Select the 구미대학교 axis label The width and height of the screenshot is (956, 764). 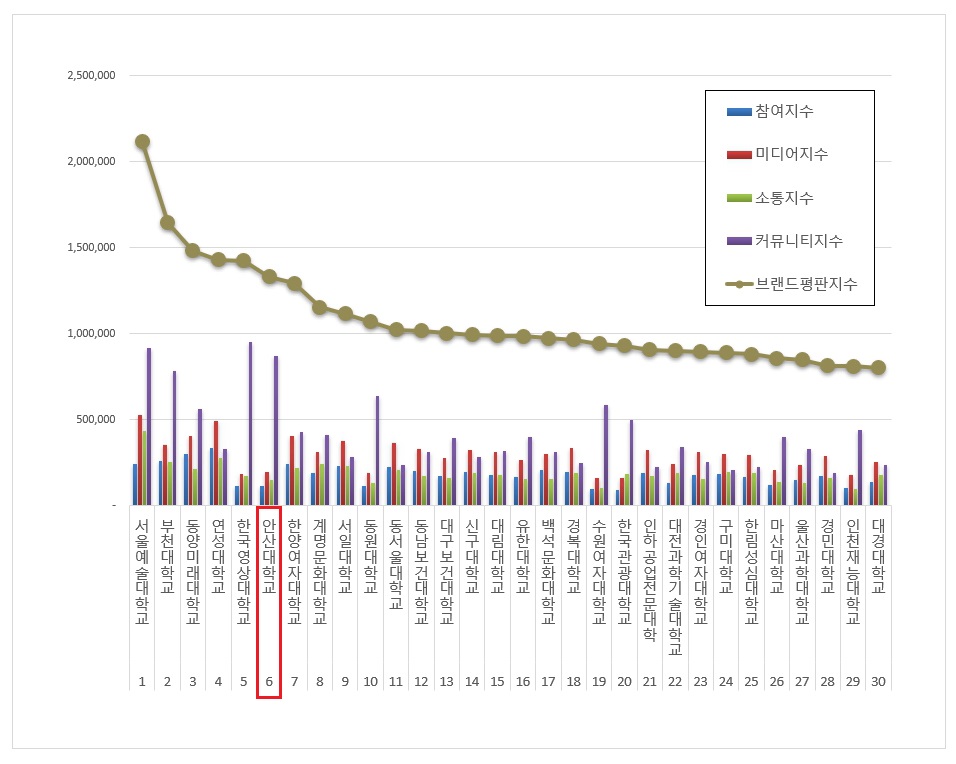coord(726,556)
